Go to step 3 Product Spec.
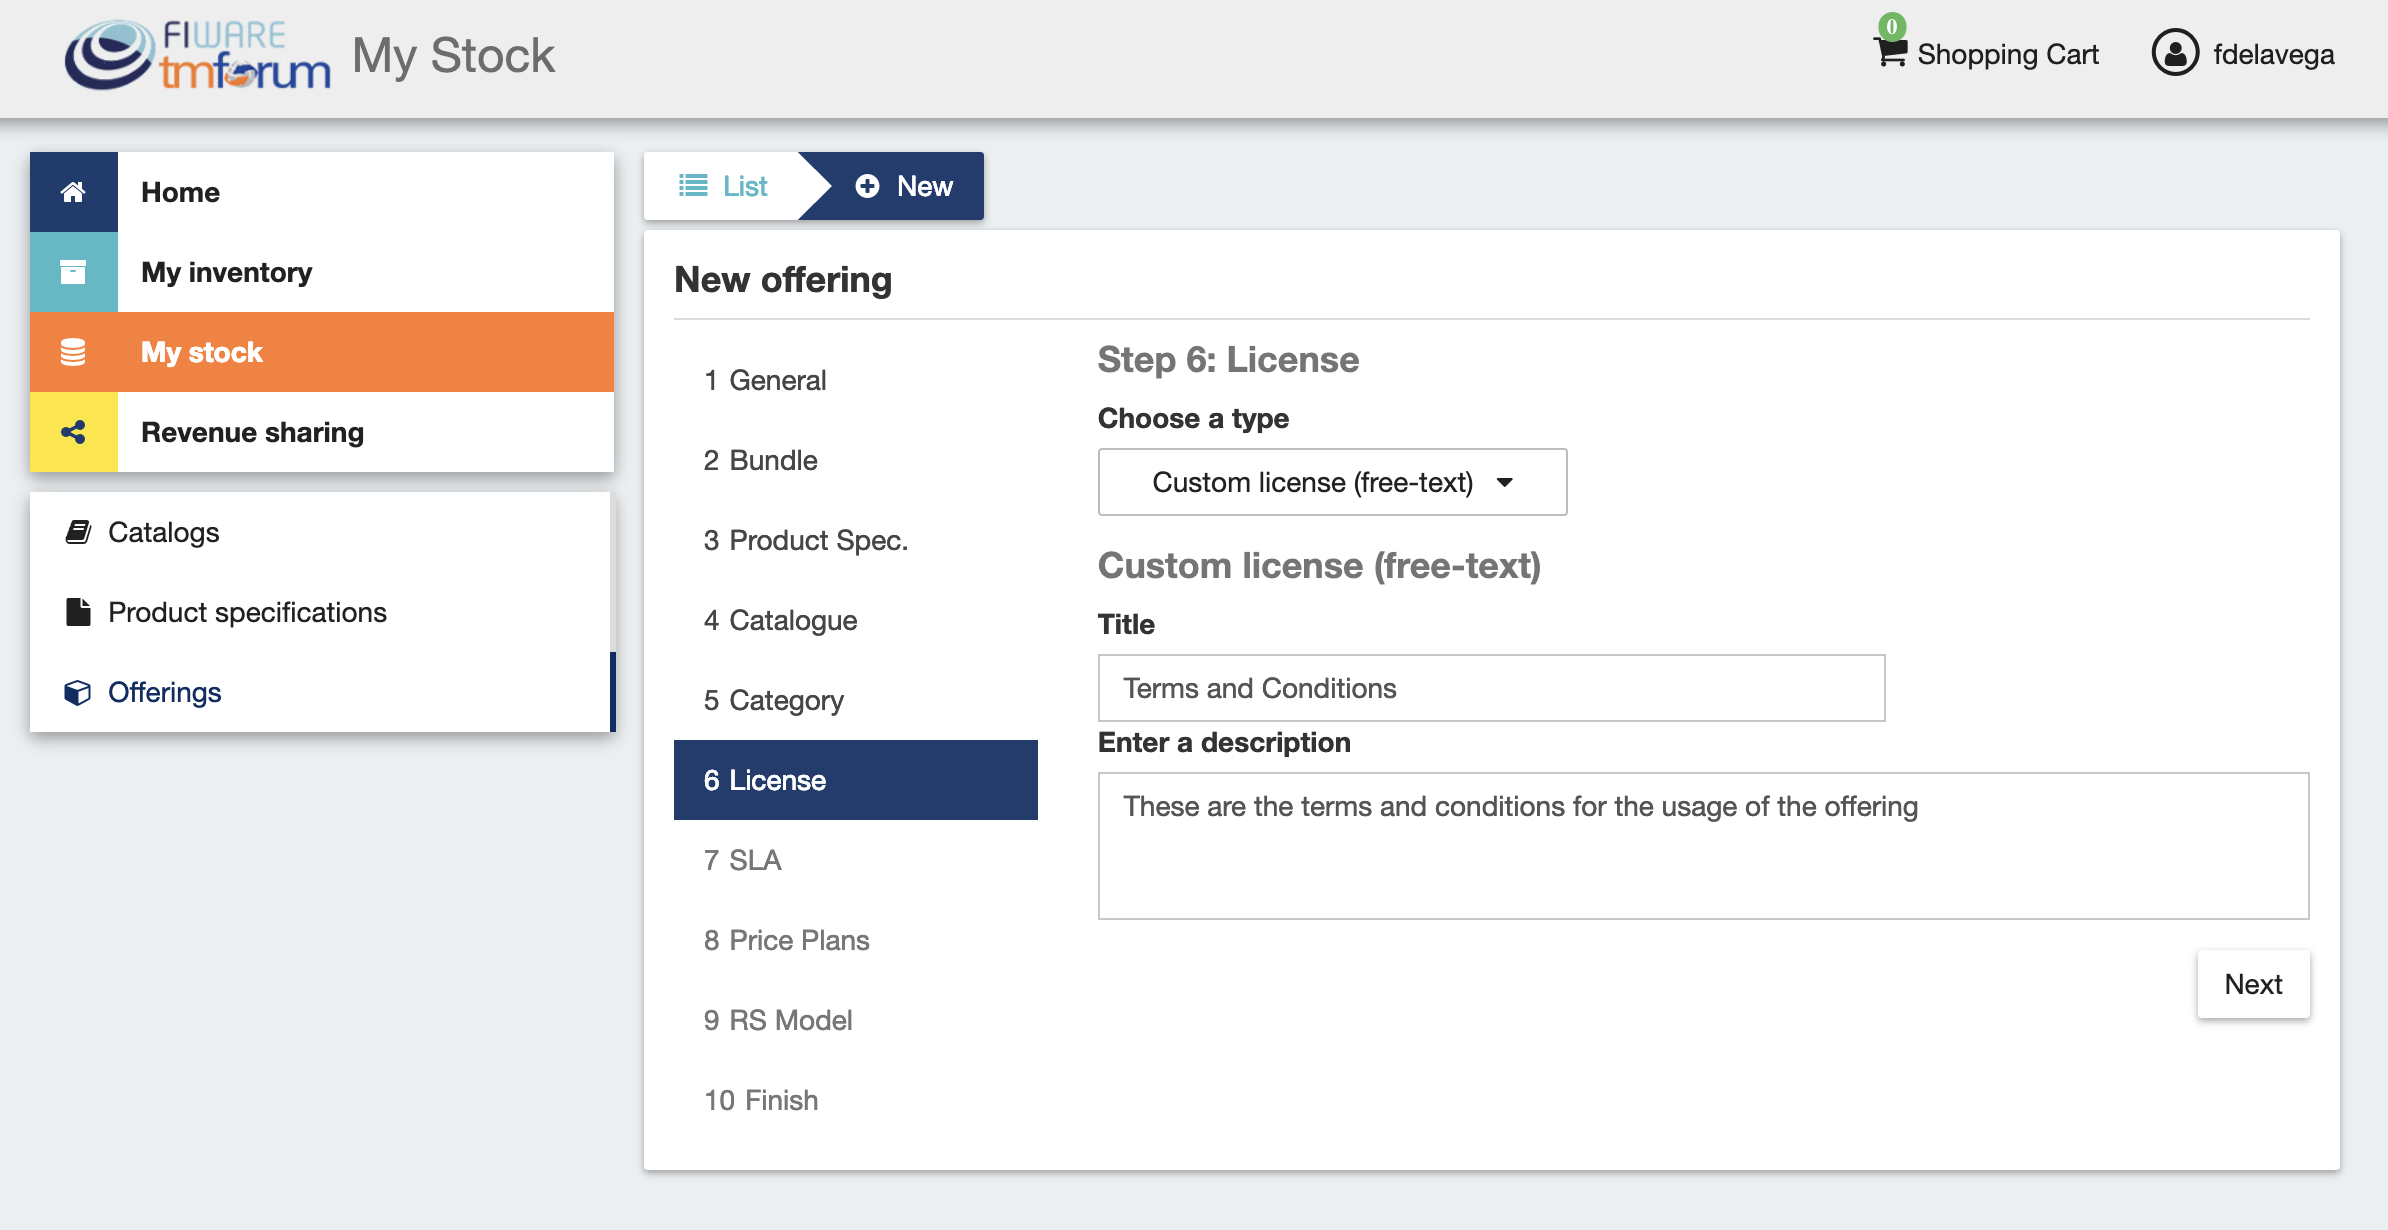2388x1230 pixels. (x=856, y=540)
